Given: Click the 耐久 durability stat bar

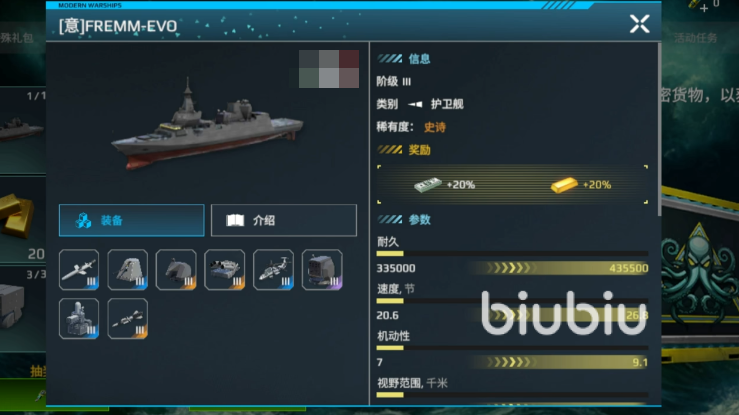Looking at the screenshot, I should (x=512, y=253).
